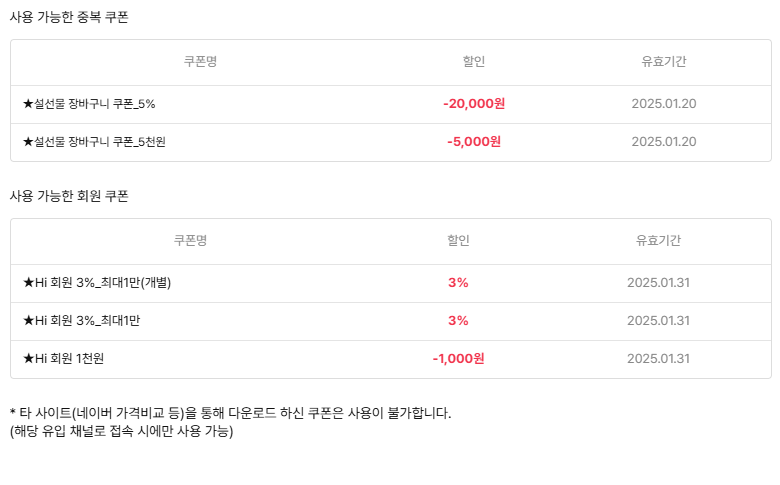
Task: Click the -20,000원 discount amount
Action: (x=473, y=104)
